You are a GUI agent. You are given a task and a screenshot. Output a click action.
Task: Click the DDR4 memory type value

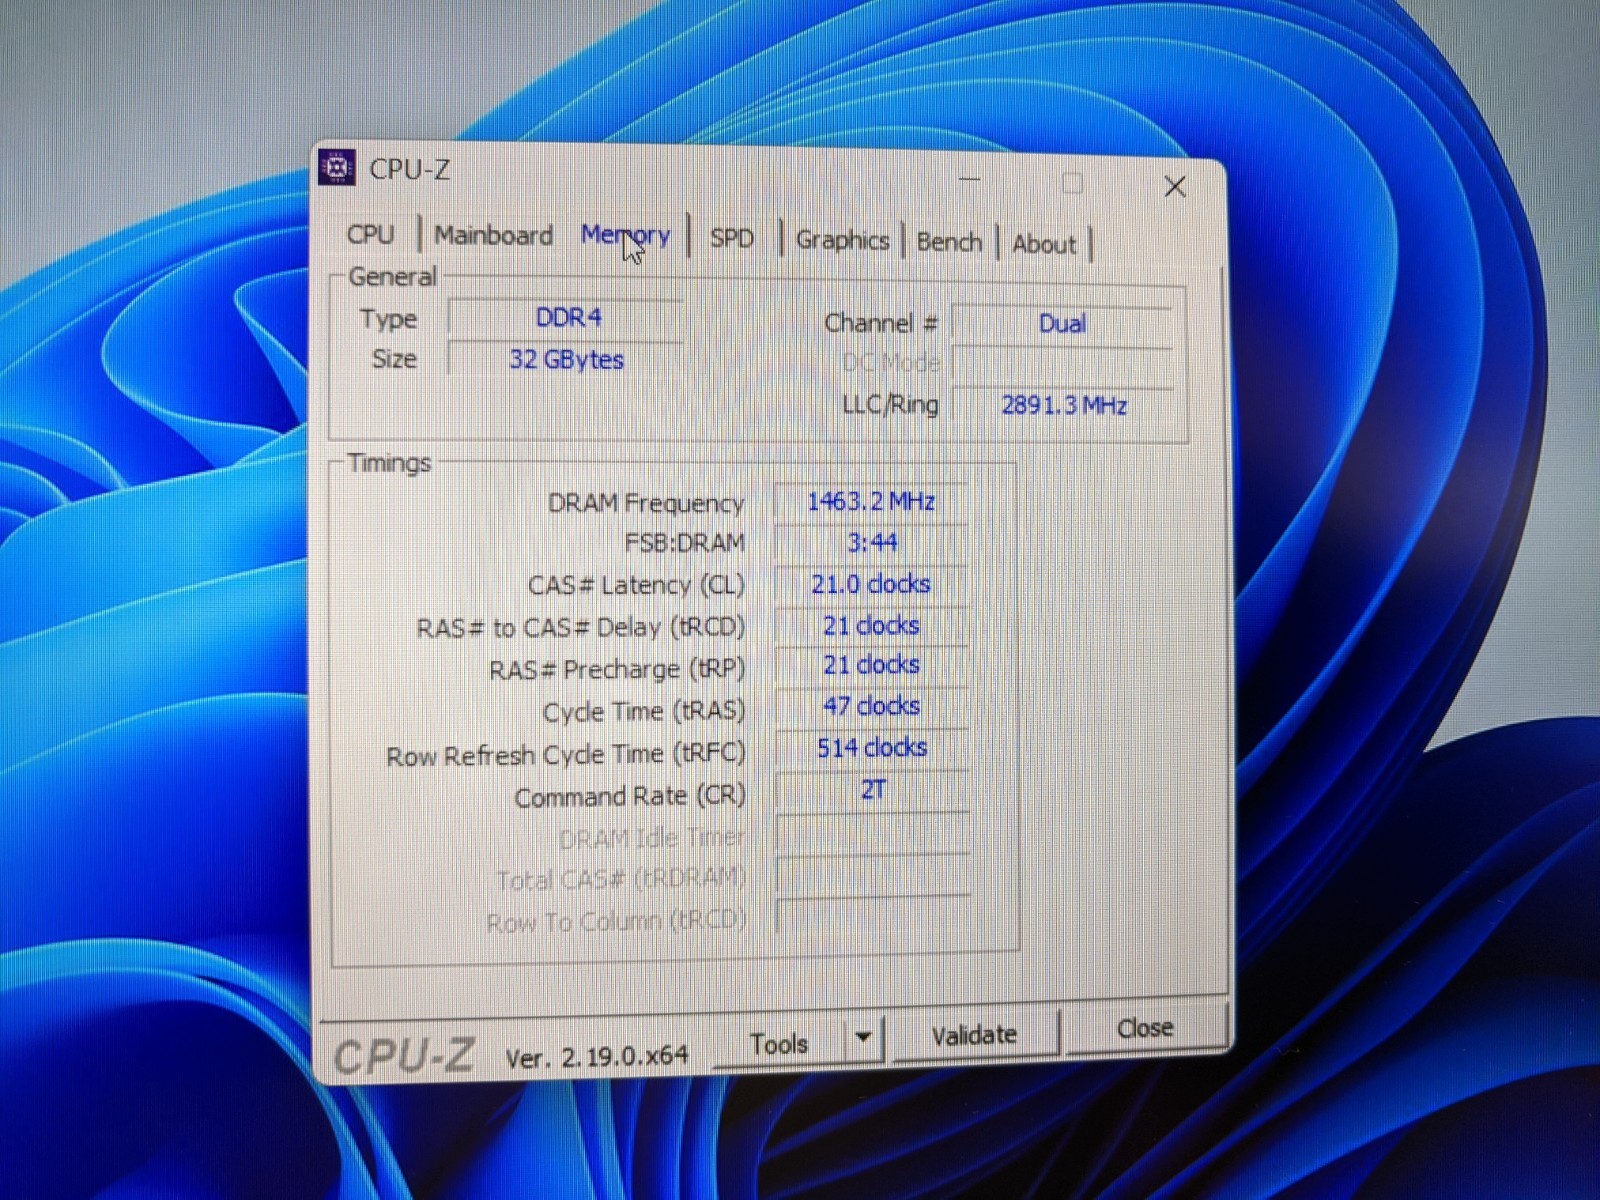pos(567,317)
